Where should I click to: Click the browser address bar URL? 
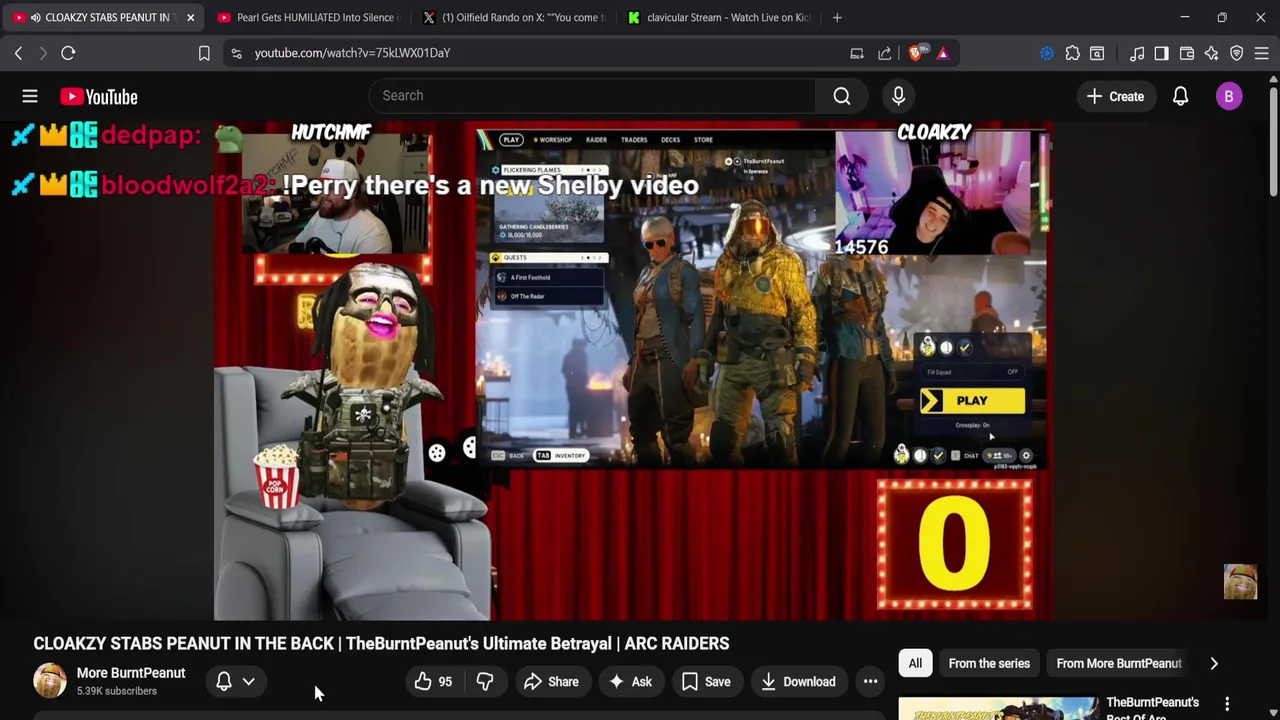coord(352,53)
